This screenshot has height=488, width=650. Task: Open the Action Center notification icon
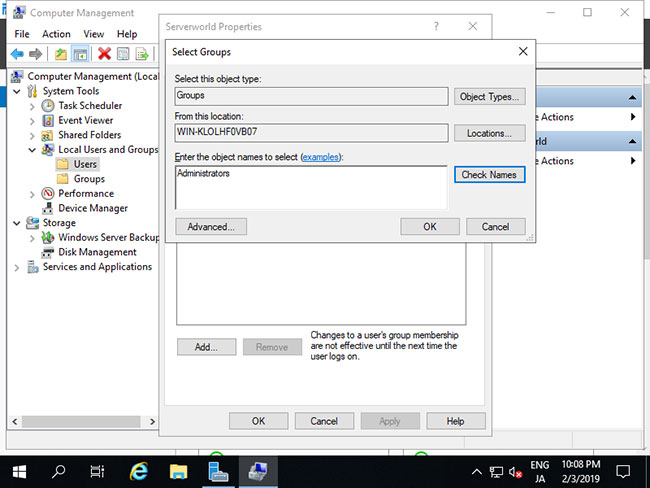pos(623,472)
